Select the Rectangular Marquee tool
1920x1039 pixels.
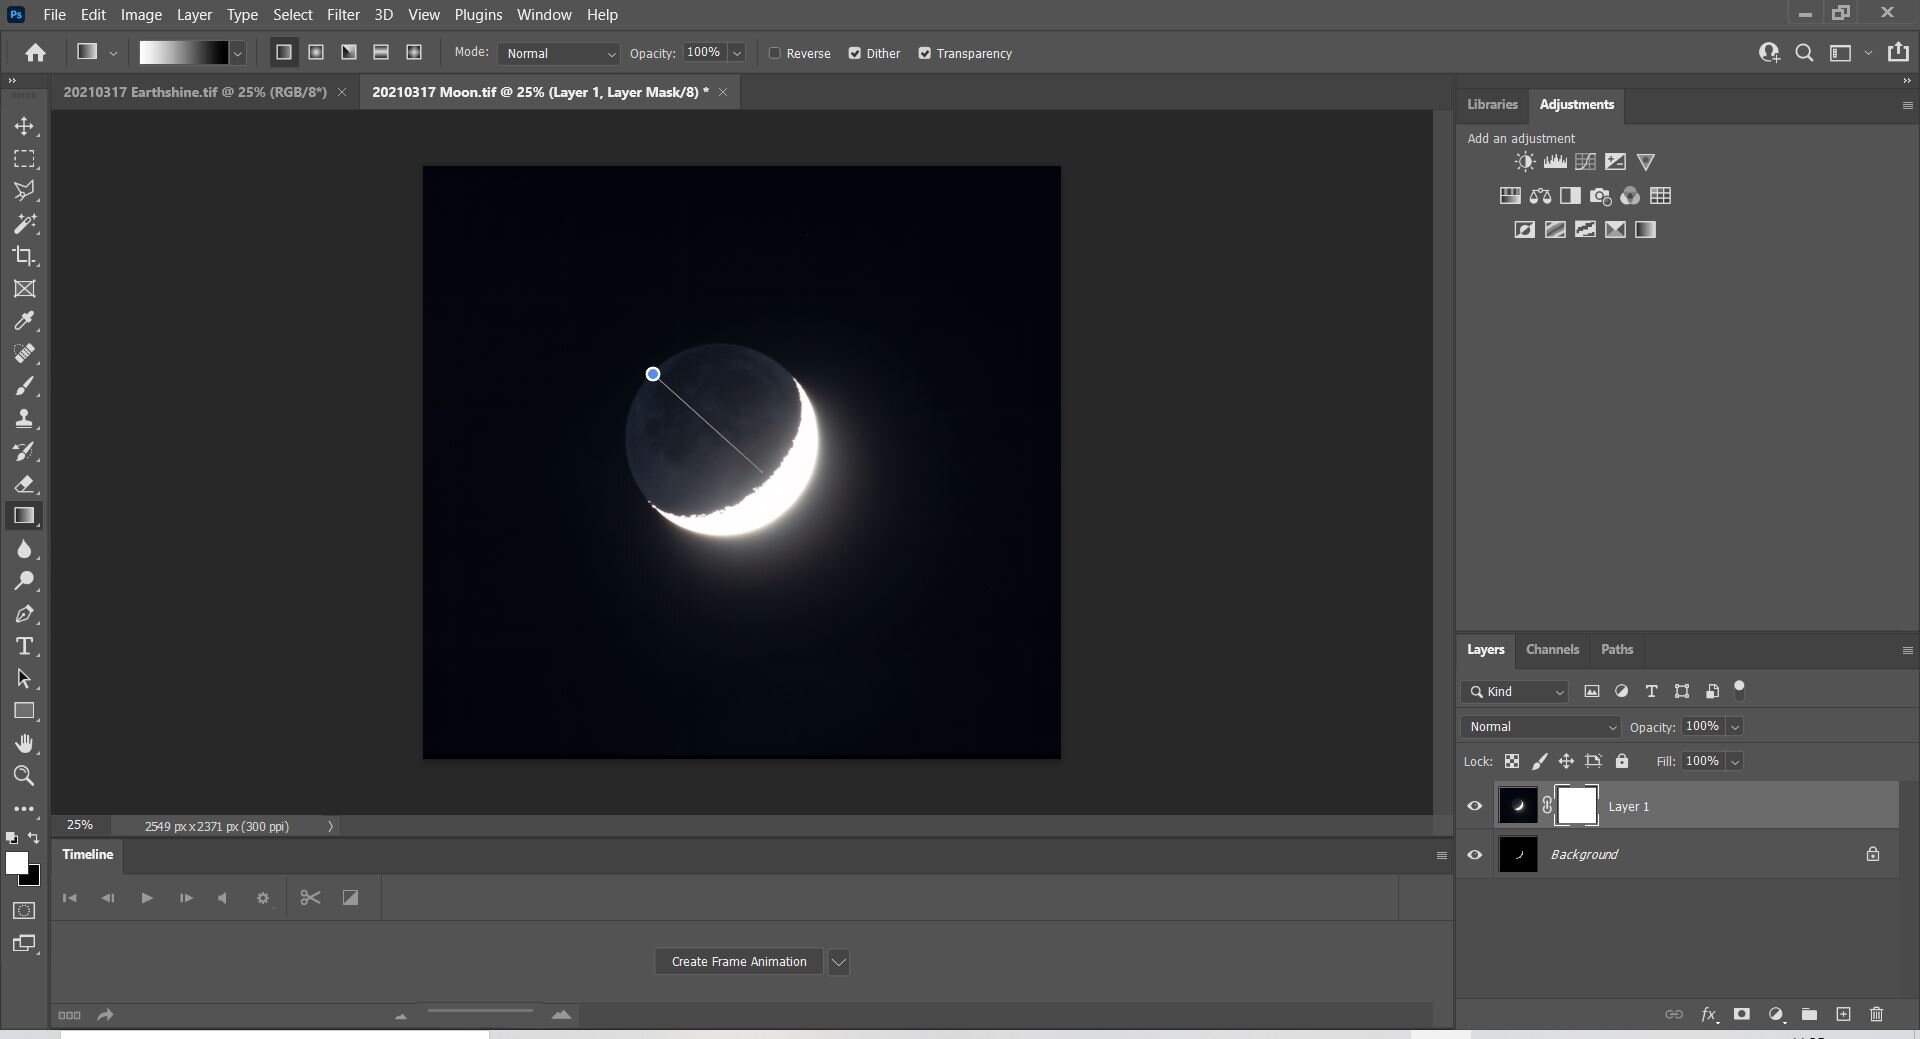(24, 159)
